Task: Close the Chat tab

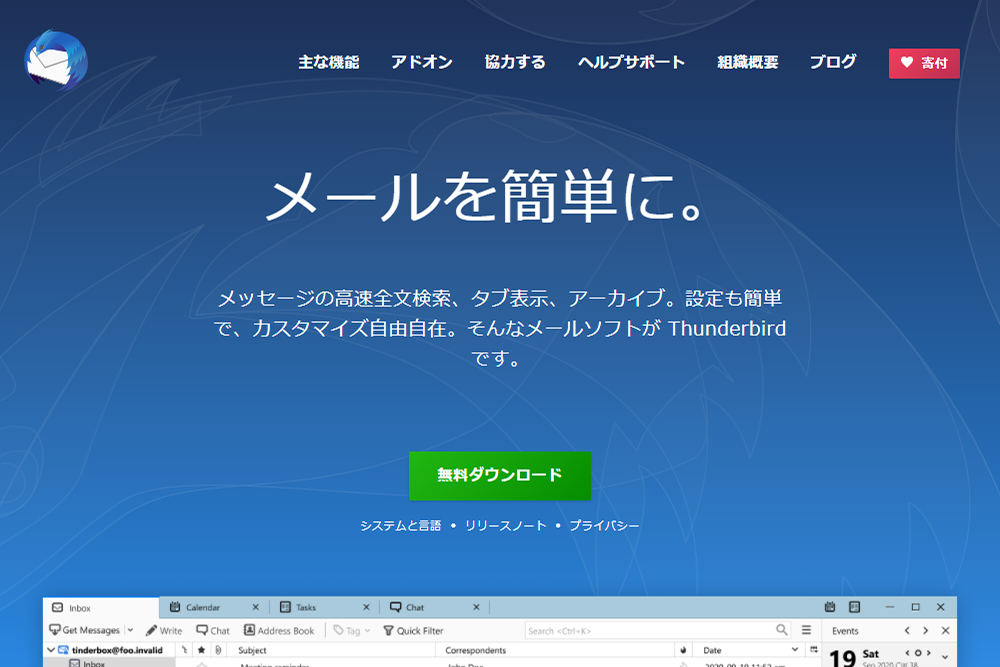Action: [x=476, y=607]
